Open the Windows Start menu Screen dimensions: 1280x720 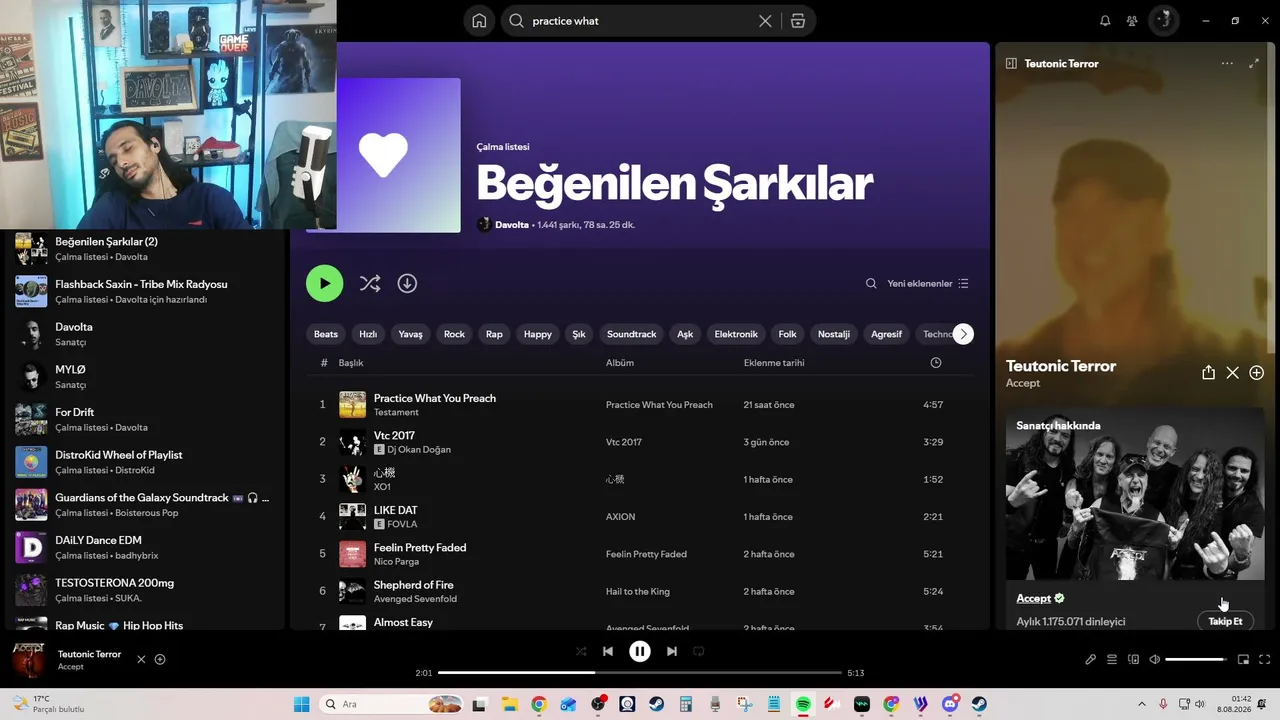pyautogui.click(x=302, y=704)
